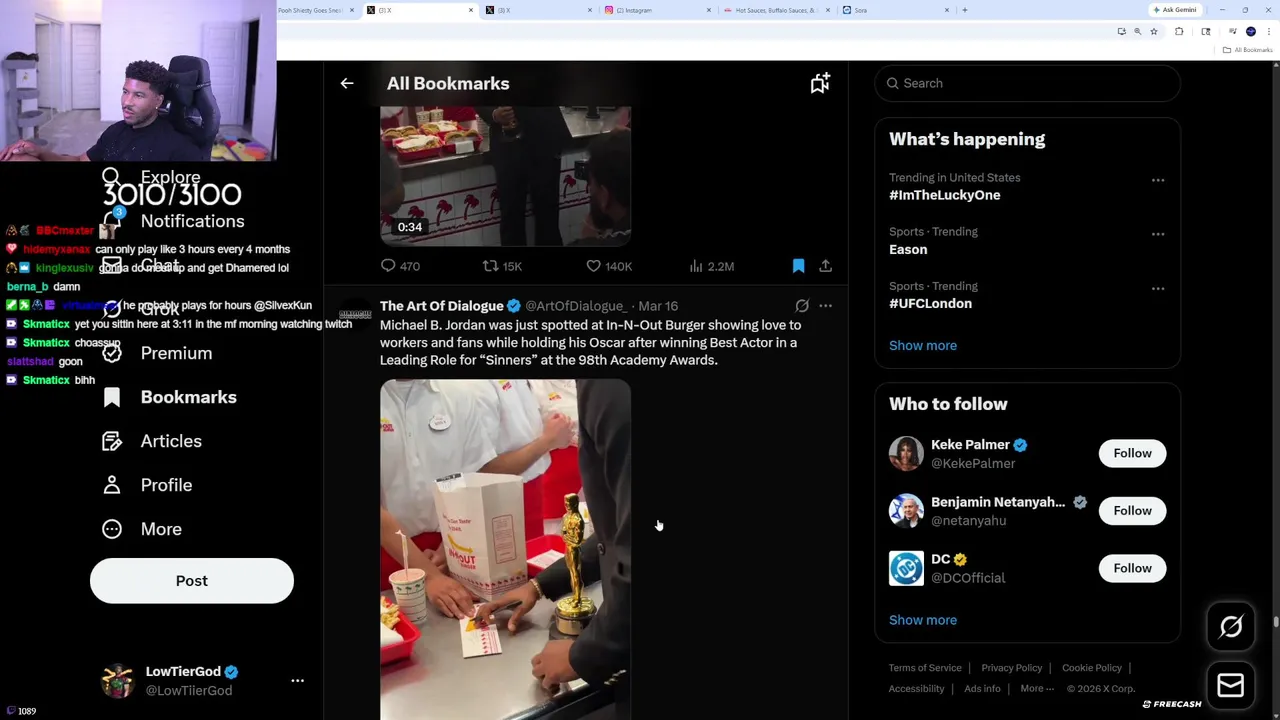View analytics showing 2.2M views
1280x720 pixels.
tap(712, 266)
